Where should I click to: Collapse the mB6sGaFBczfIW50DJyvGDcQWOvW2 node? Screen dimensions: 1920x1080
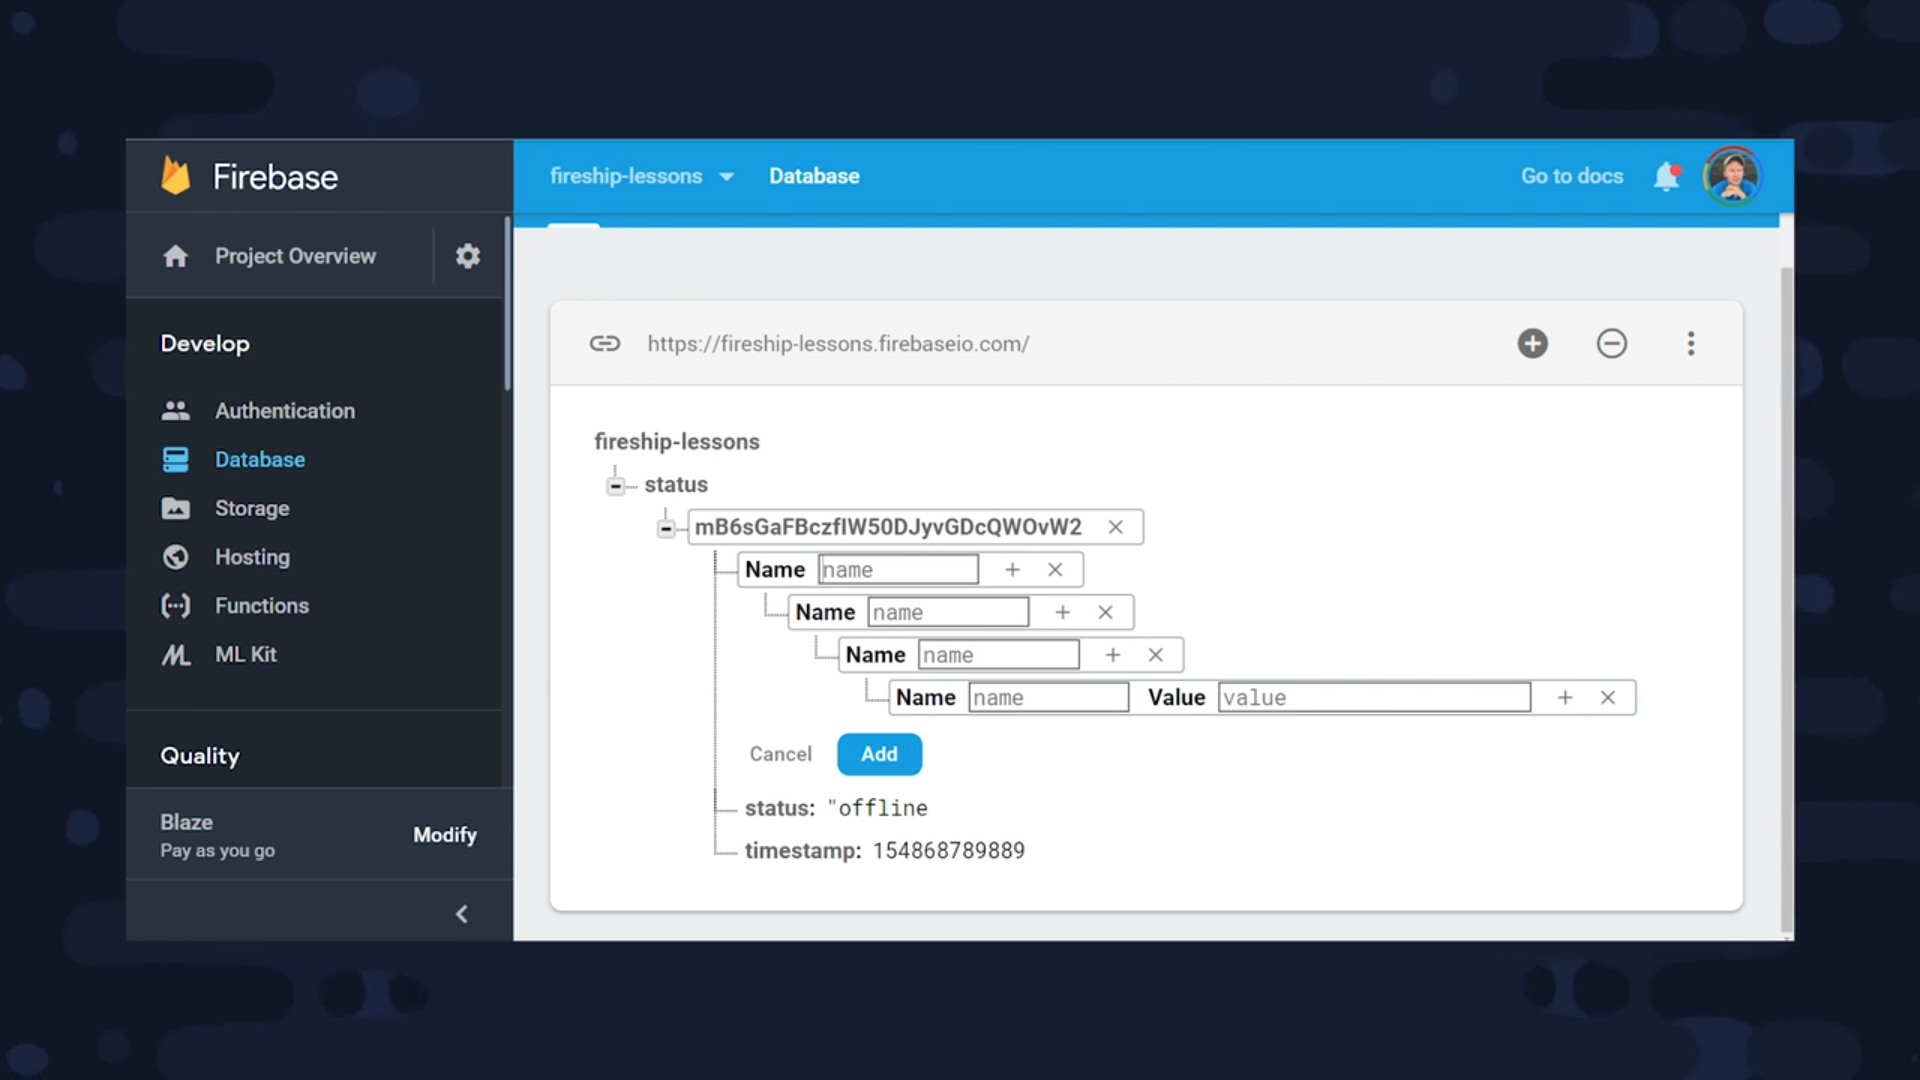coord(666,528)
